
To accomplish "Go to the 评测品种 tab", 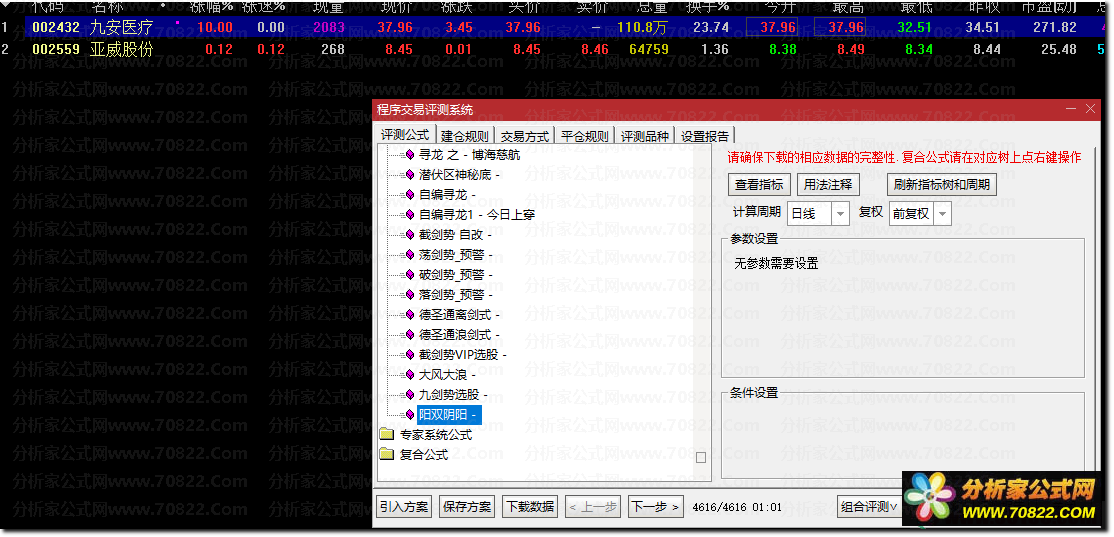I will pyautogui.click(x=644, y=136).
